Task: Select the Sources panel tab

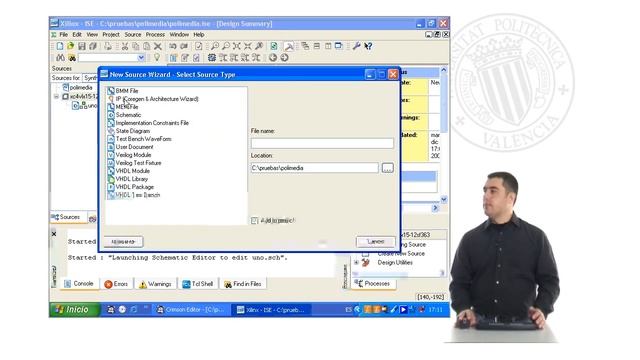Action: tap(67, 217)
